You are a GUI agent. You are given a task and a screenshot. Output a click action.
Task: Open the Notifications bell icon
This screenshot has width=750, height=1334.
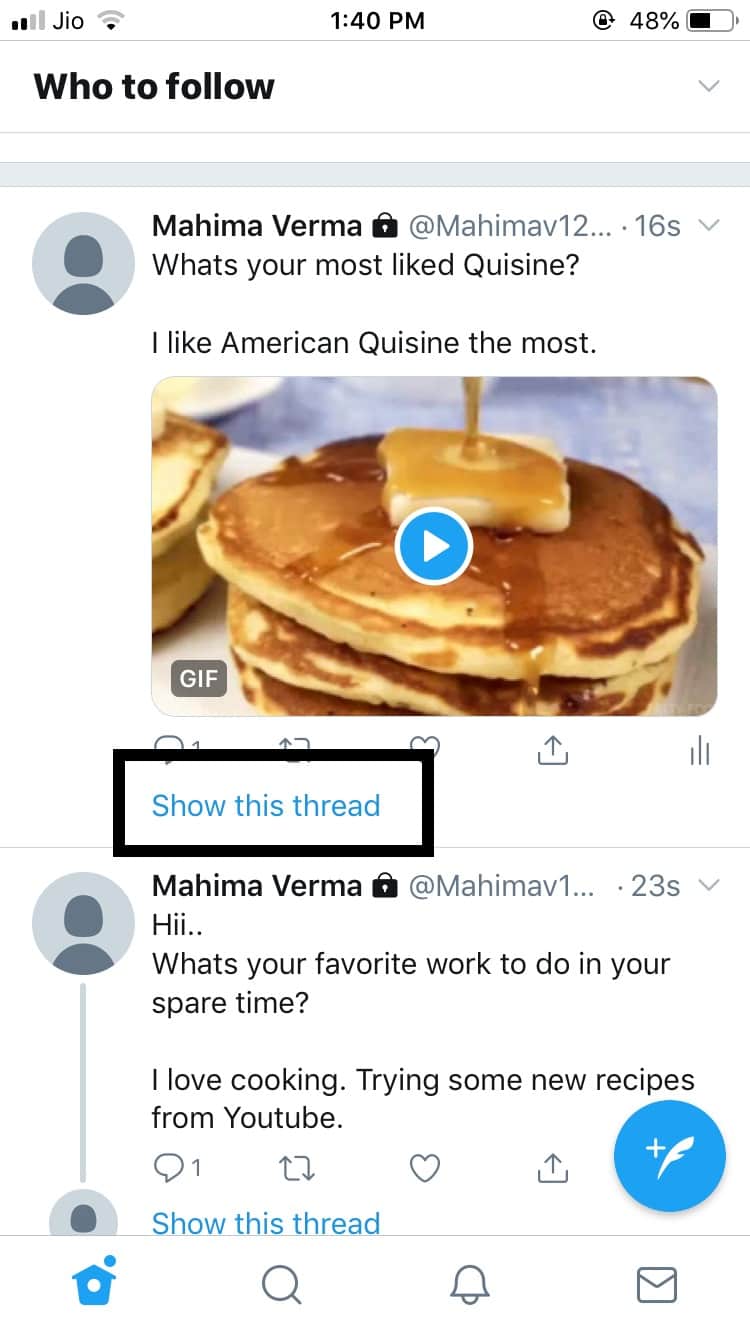[x=469, y=1286]
